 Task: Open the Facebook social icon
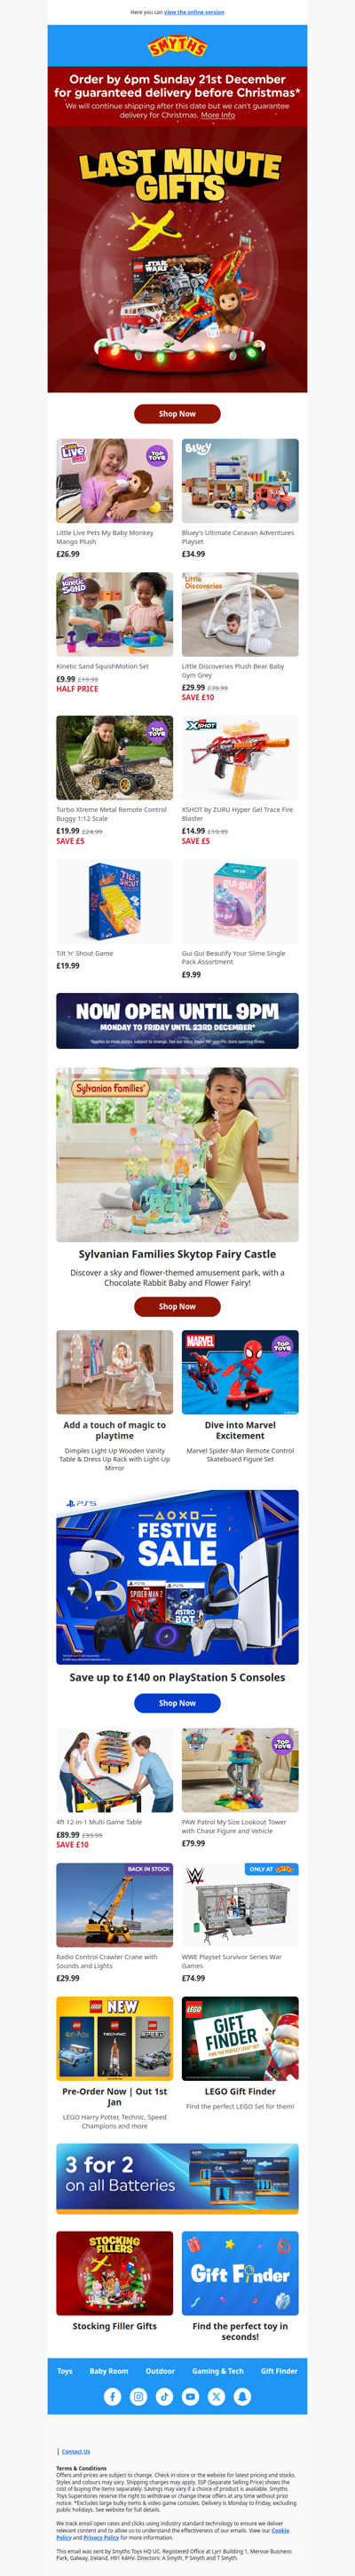click(x=112, y=2396)
